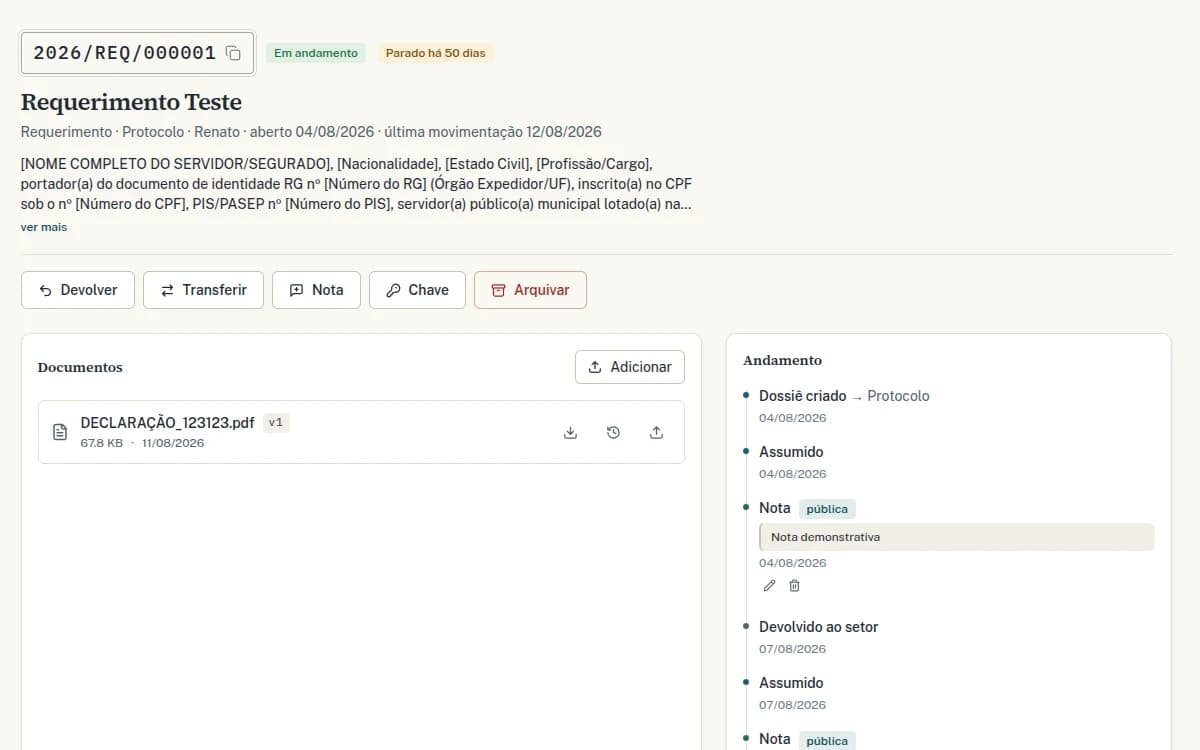Screen dimensions: 1200x750
Task: Click the Devolvido ao setor entry
Action: [x=819, y=627]
